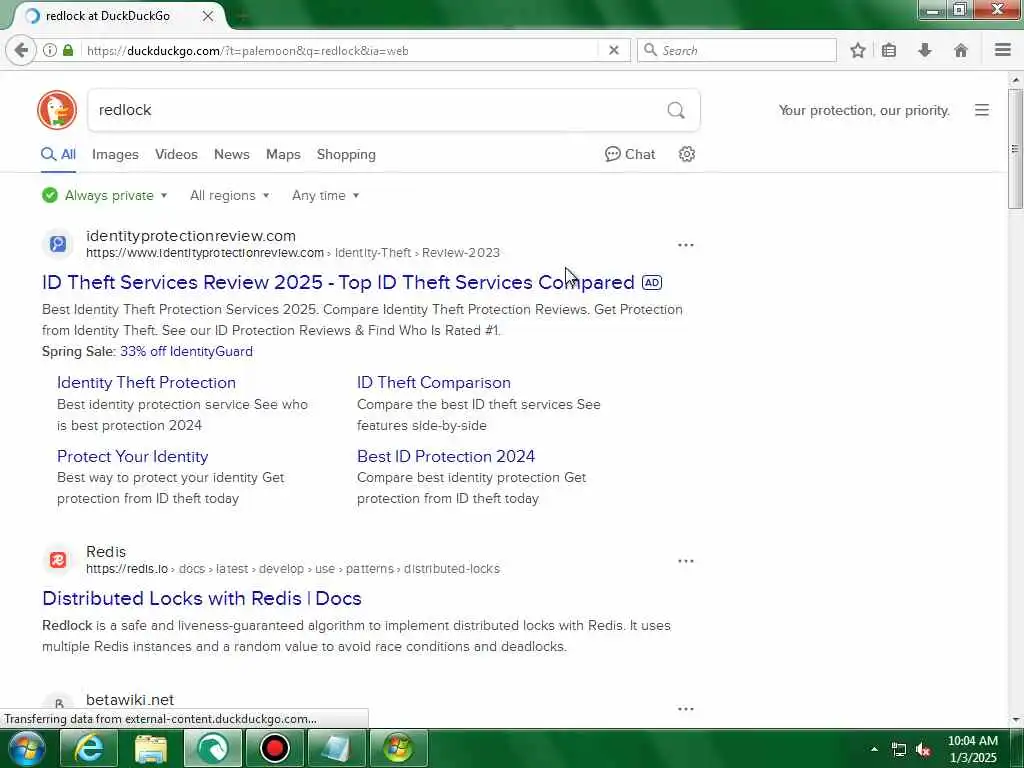Open ID Theft Services Review 2025 ad link

pos(338,282)
